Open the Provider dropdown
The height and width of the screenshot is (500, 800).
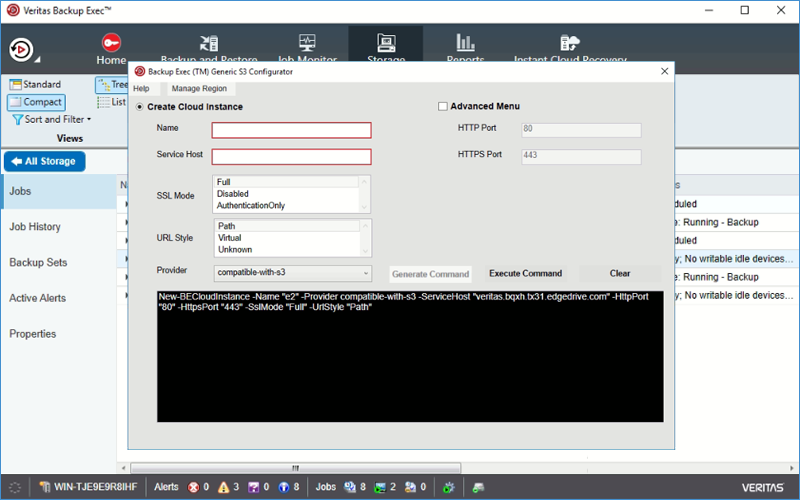pyautogui.click(x=292, y=273)
